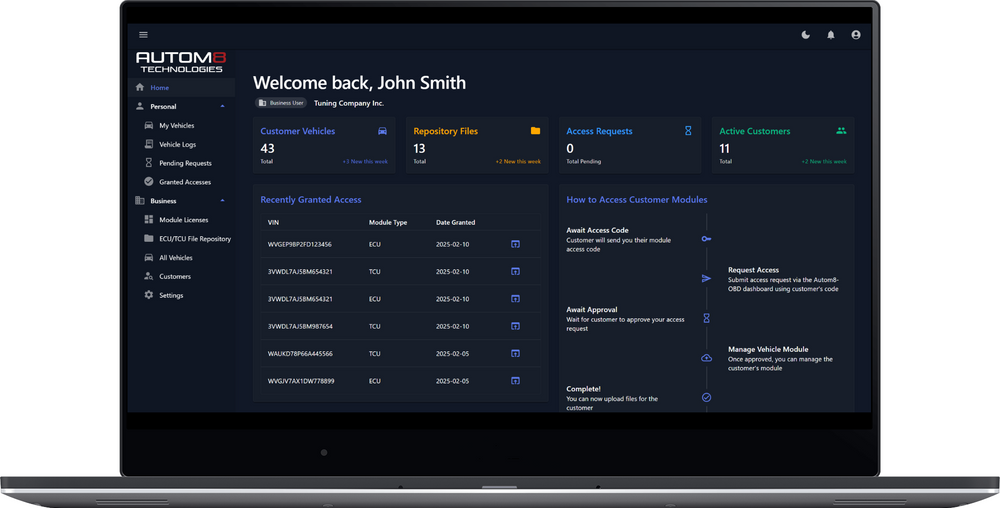Go to Home in sidebar
The width and height of the screenshot is (1000, 508).
point(159,88)
